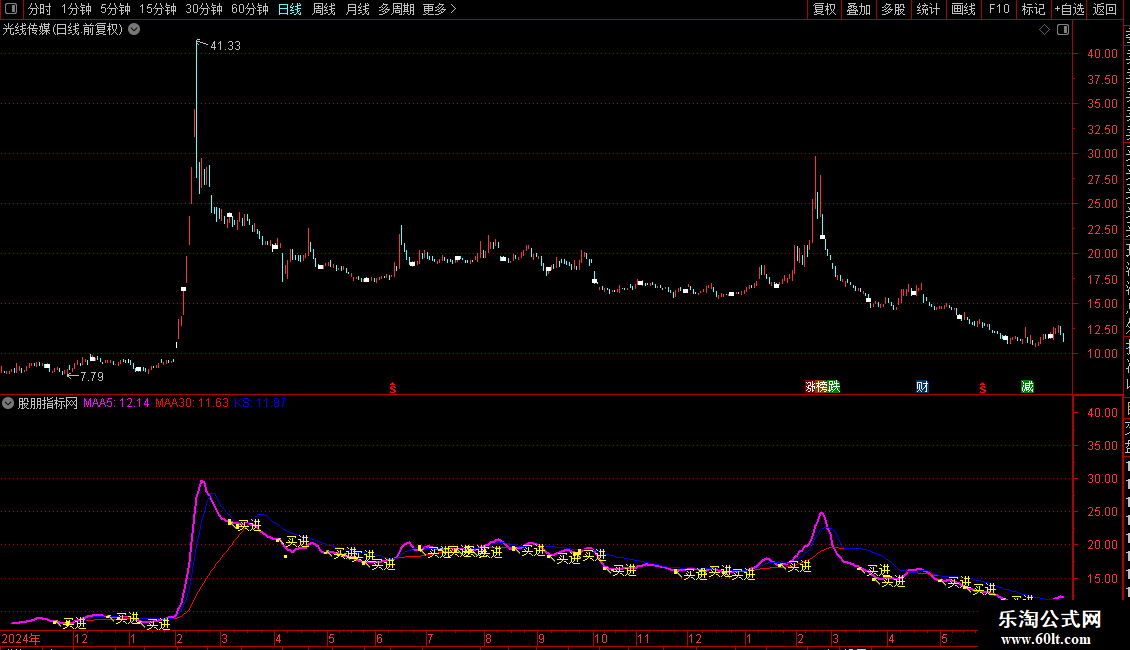Click the 复权 adjustment button
The height and width of the screenshot is (650, 1130).
pyautogui.click(x=824, y=9)
